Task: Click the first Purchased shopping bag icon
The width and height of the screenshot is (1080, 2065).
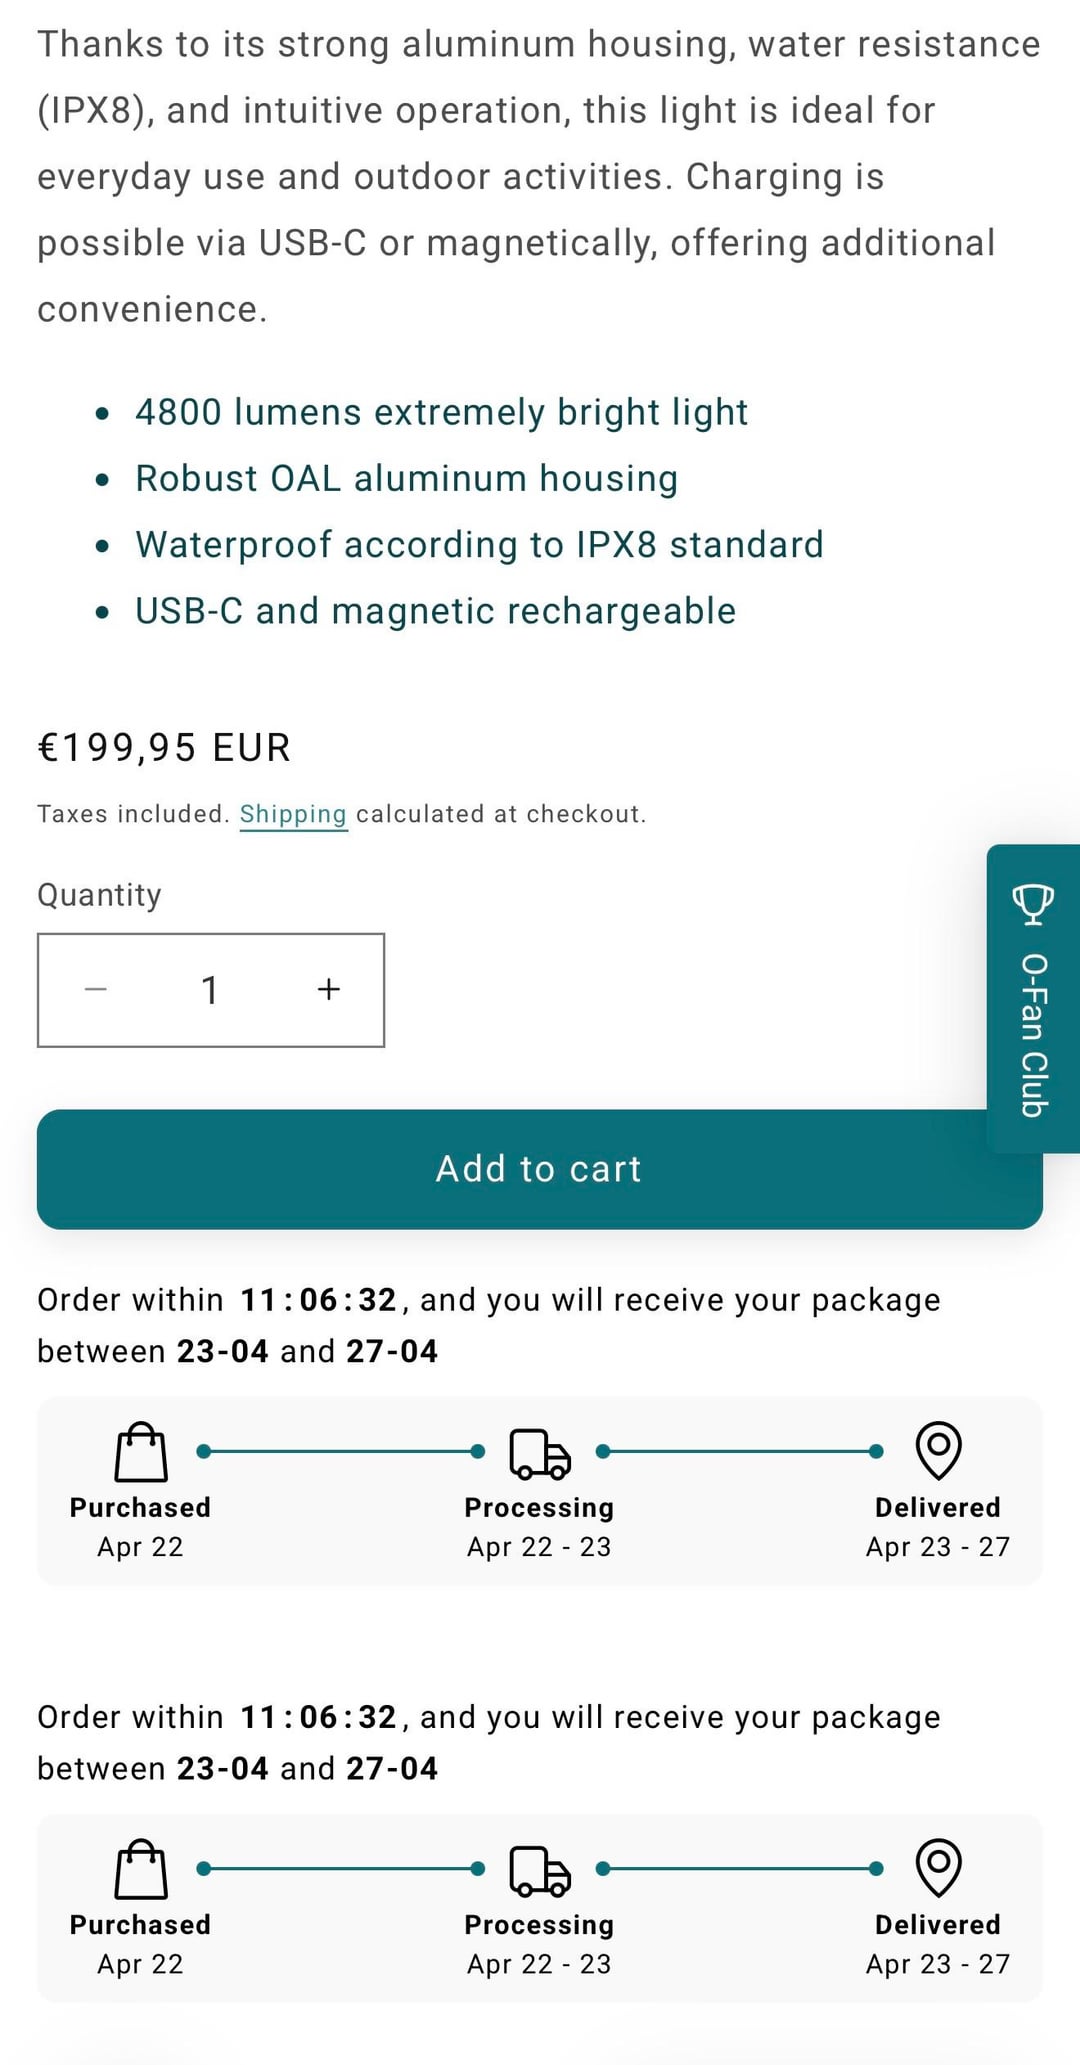Action: [141, 1452]
